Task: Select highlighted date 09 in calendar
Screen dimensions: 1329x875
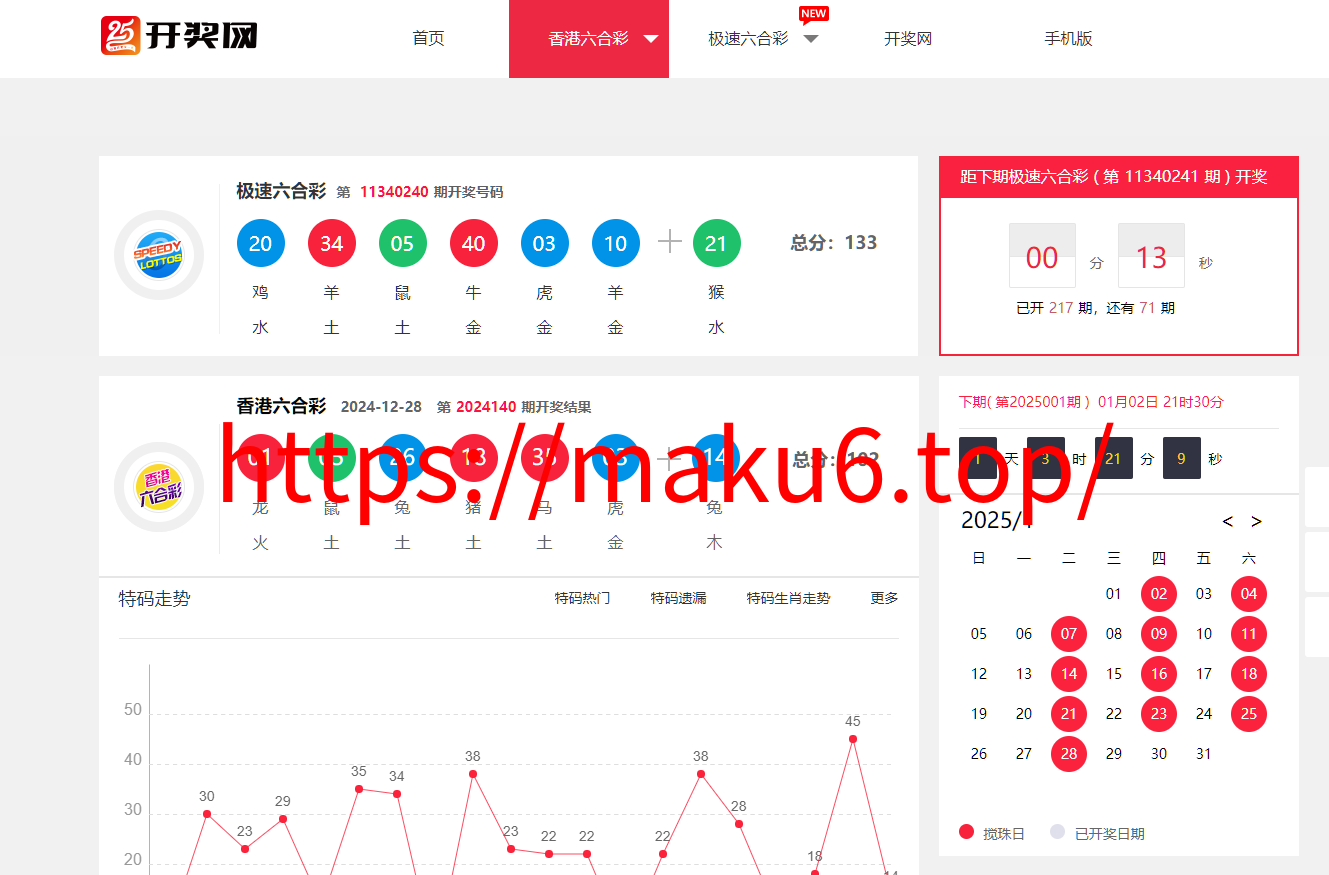Action: (x=1159, y=634)
